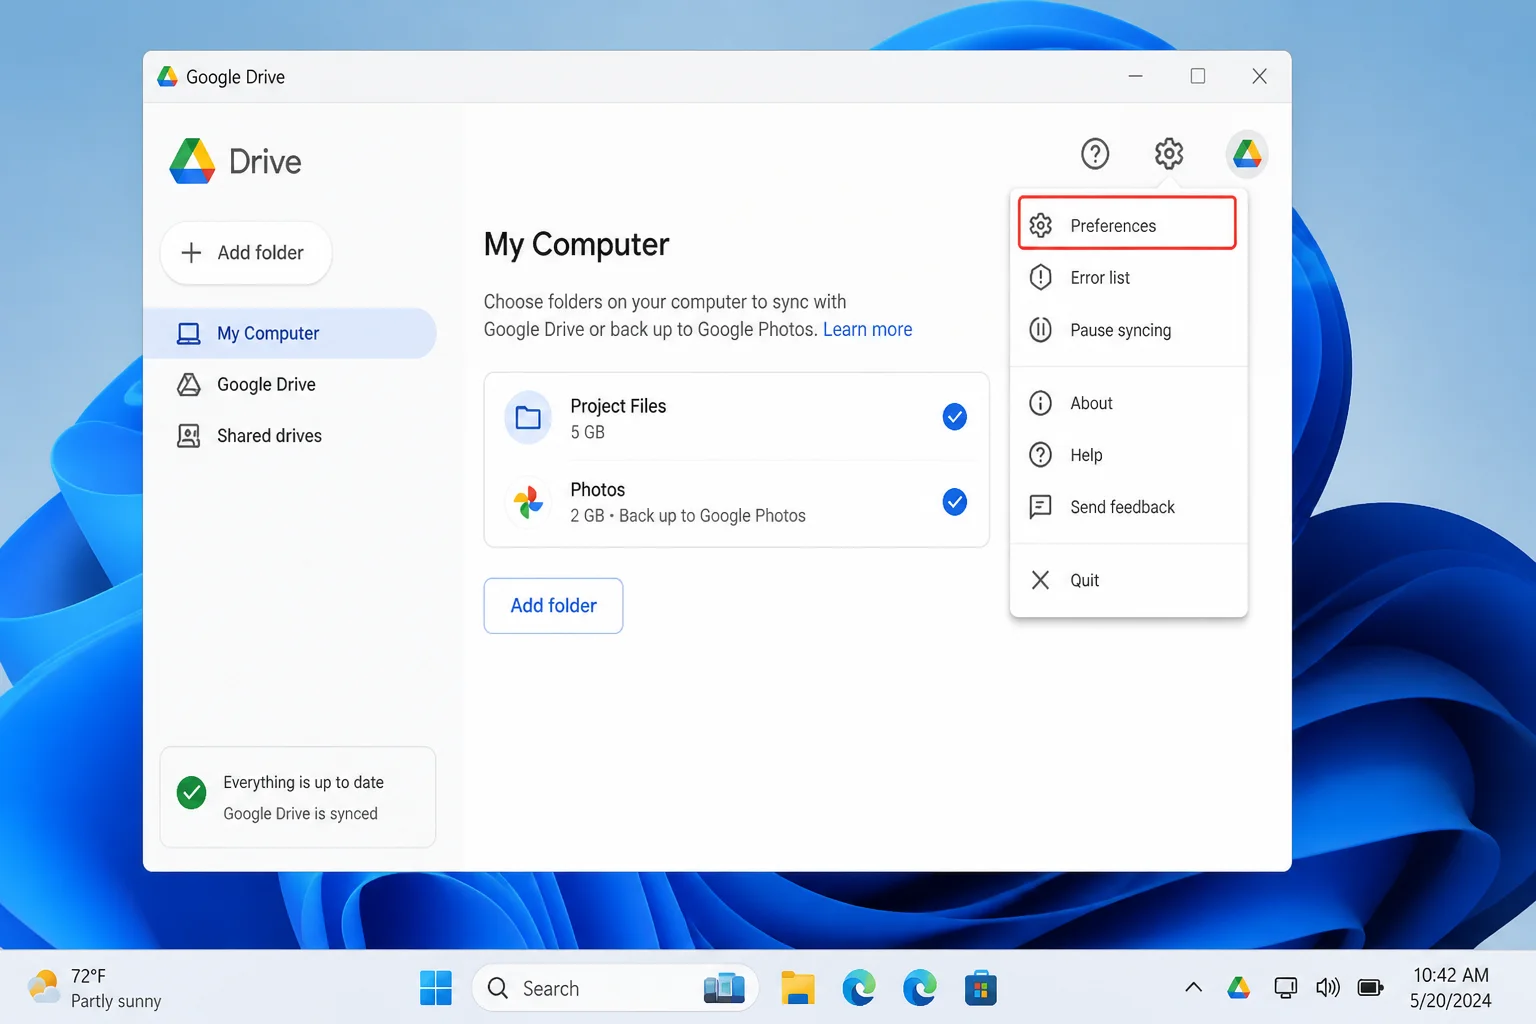This screenshot has height=1024, width=1536.
Task: Click the battery tray icon
Action: (1370, 988)
